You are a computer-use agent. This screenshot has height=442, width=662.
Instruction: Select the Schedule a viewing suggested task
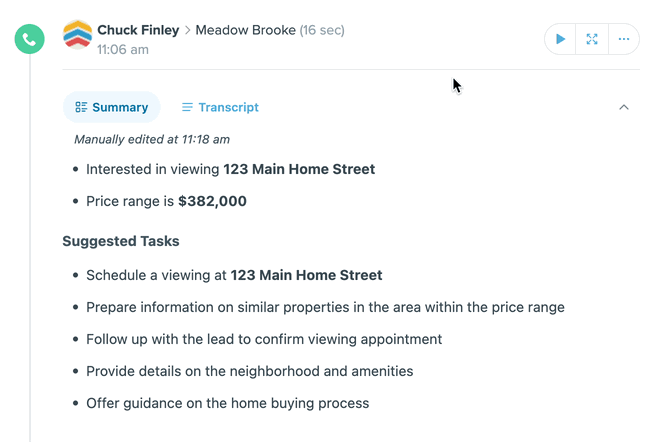pos(234,275)
